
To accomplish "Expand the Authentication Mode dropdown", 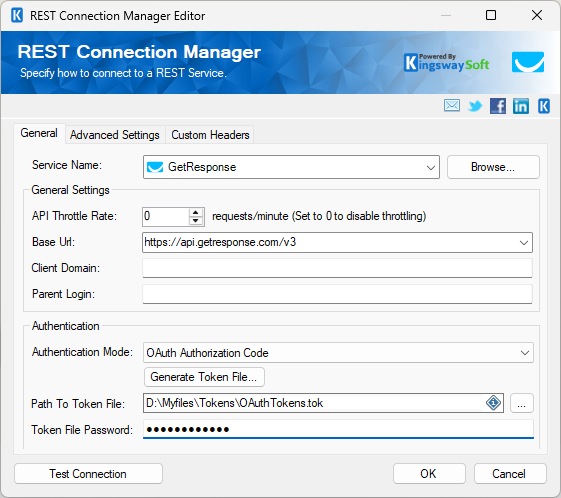I will 525,353.
